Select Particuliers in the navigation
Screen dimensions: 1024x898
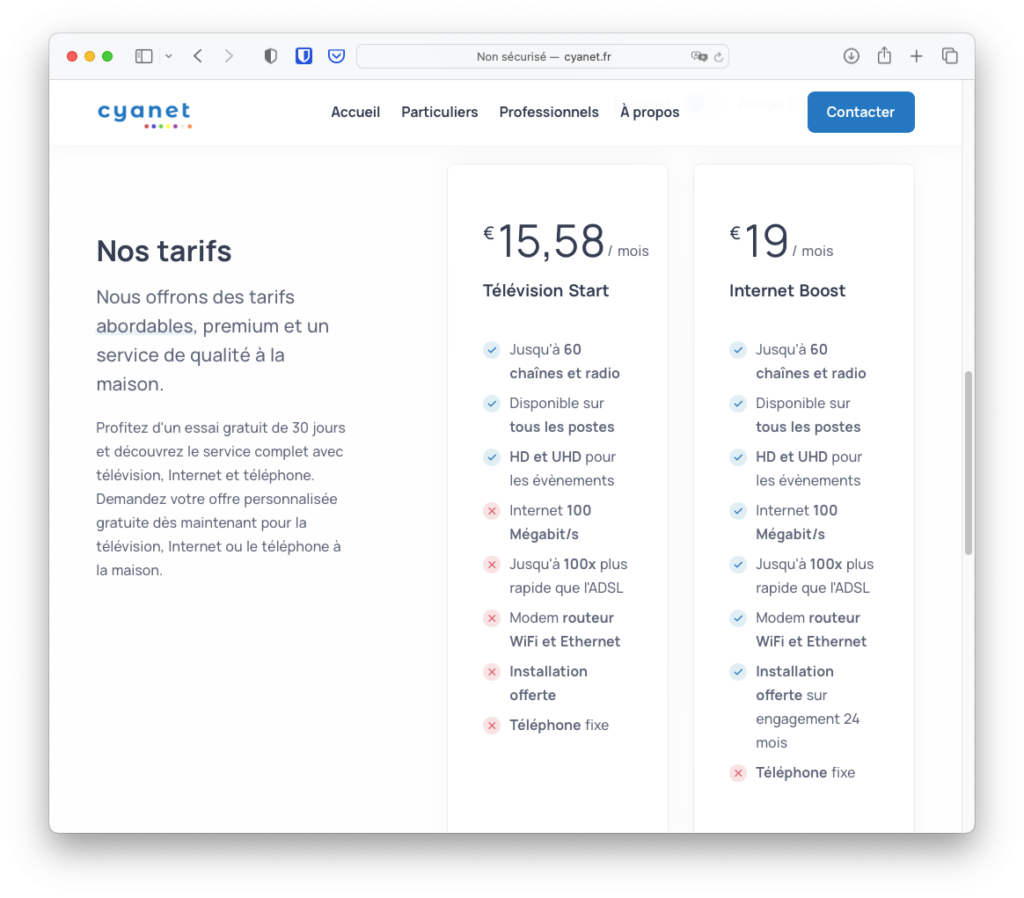(439, 112)
